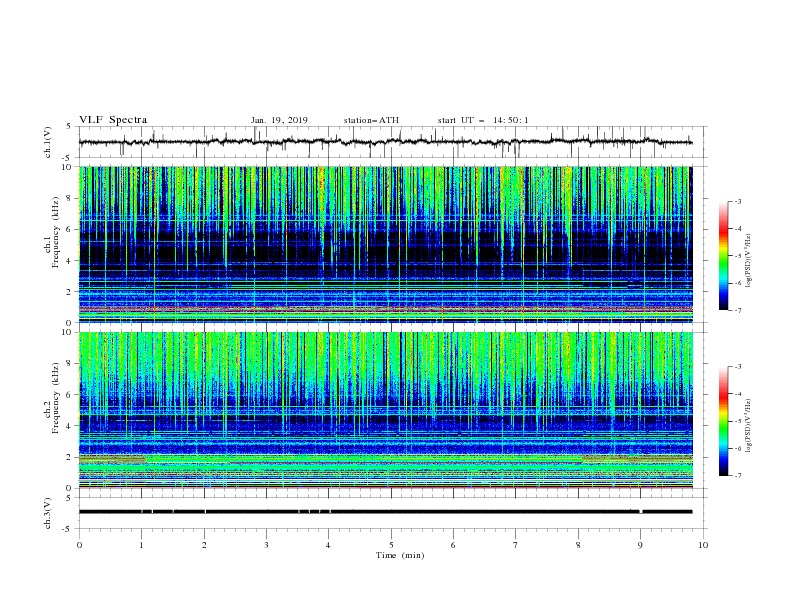Image resolution: width=792 pixels, height=612 pixels.
Task: Select the "station=ATH" header text
Action: click(x=371, y=120)
